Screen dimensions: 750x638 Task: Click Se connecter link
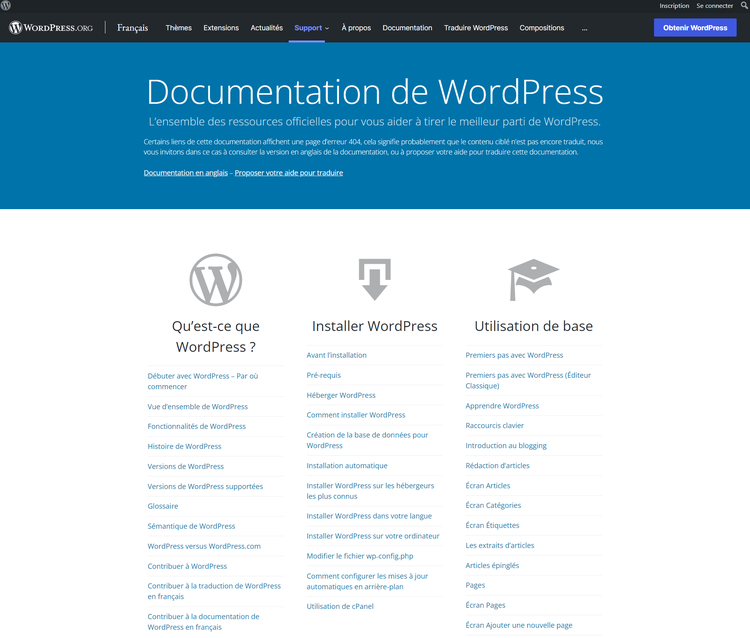click(x=715, y=6)
